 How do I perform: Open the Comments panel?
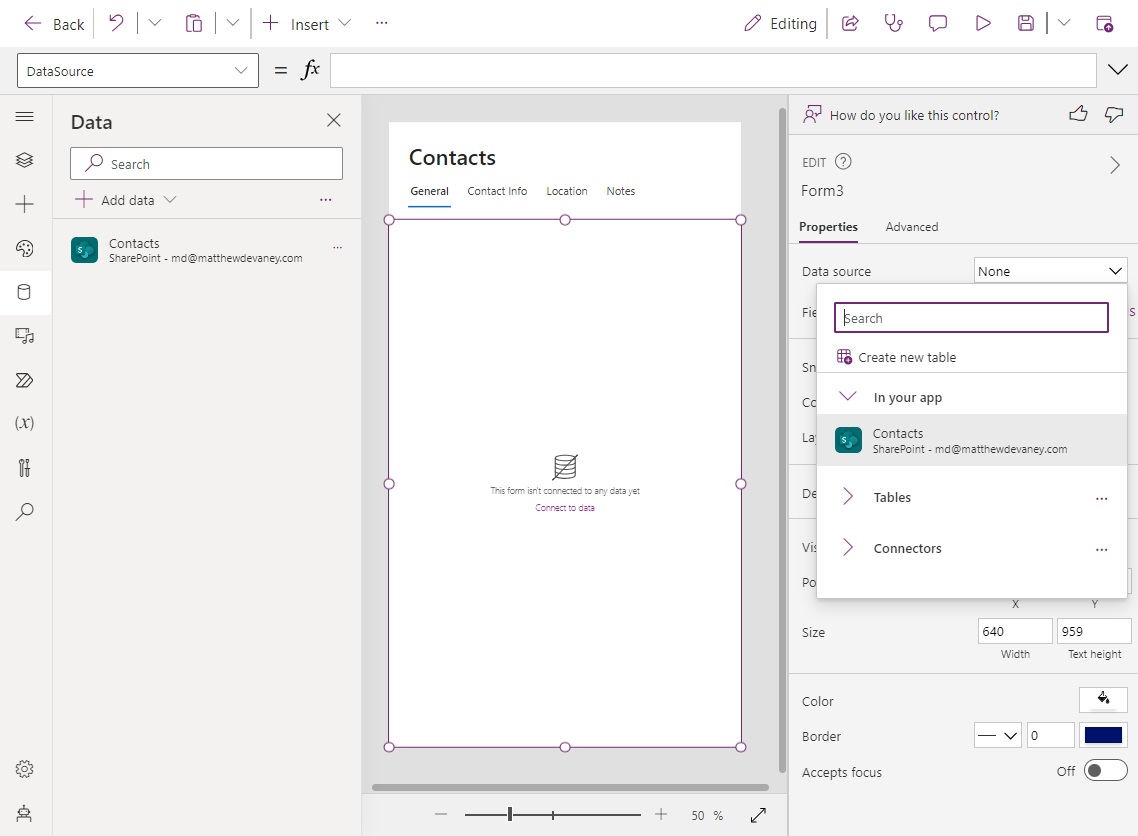pos(937,23)
